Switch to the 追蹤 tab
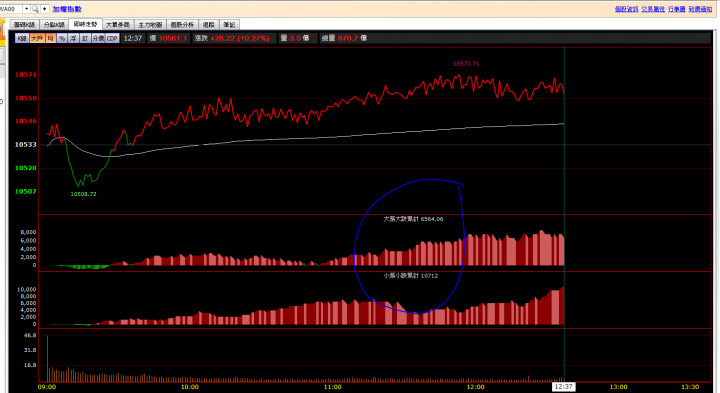Viewport: 720px width, 393px height. point(208,25)
